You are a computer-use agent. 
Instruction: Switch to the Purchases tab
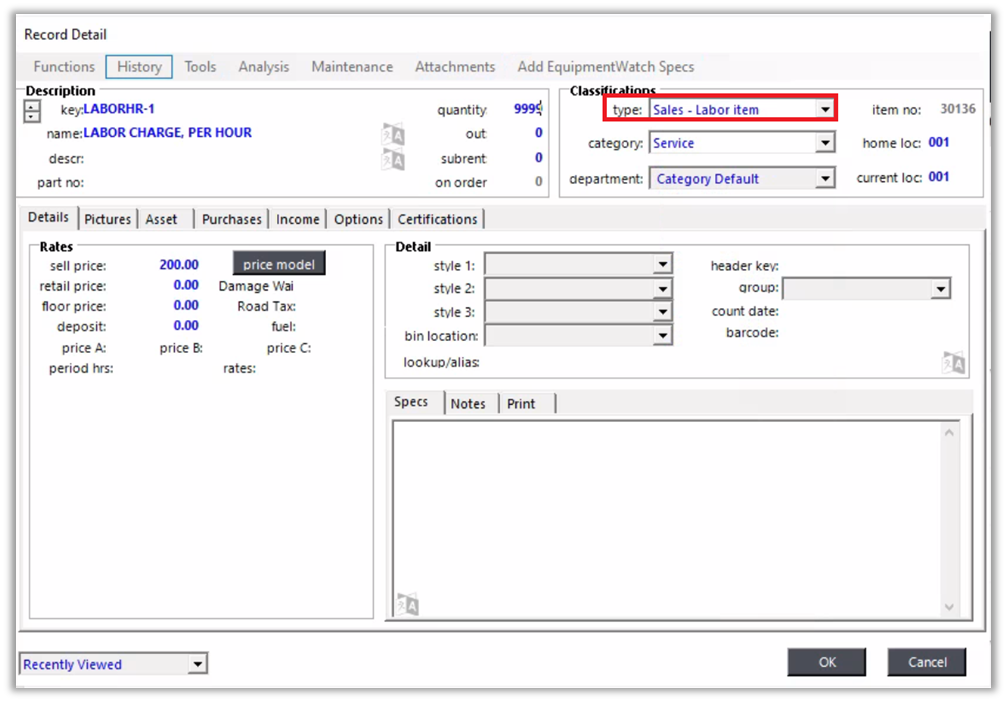[x=231, y=219]
